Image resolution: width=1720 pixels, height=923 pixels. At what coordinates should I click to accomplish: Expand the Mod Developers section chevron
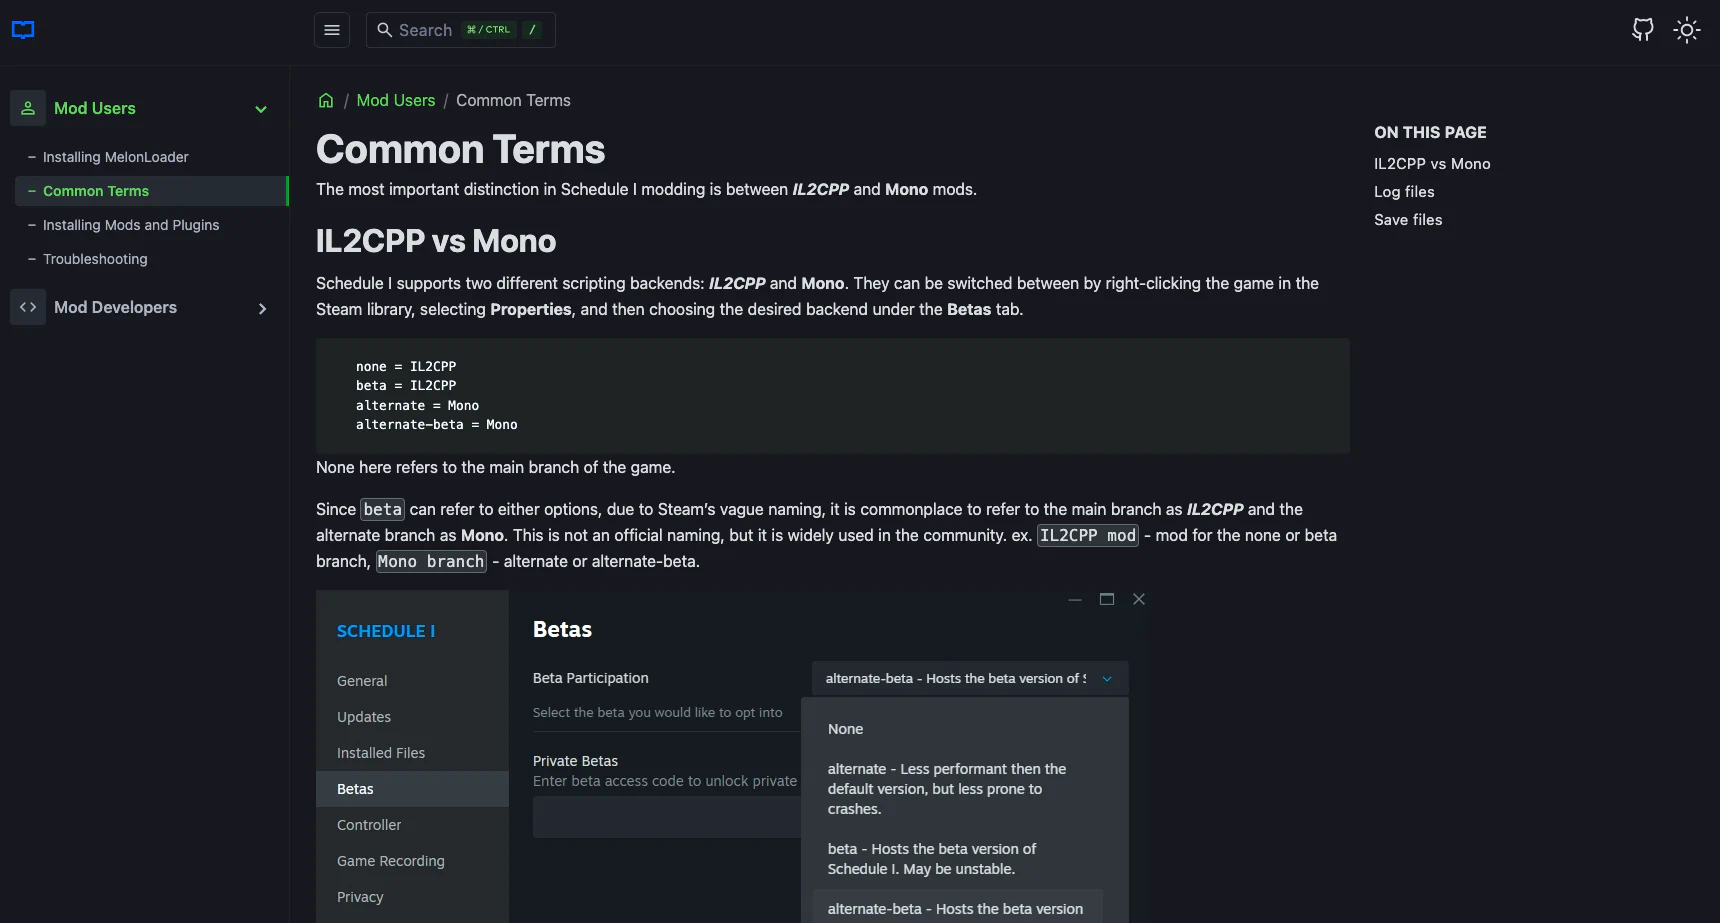[262, 308]
